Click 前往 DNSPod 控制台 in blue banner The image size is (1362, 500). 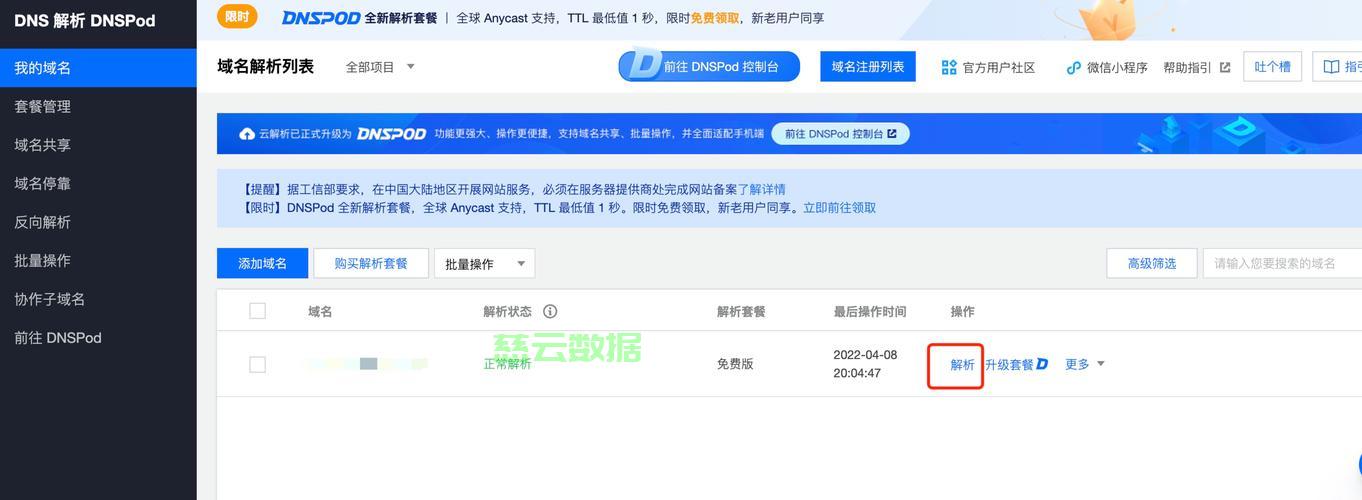(x=840, y=133)
